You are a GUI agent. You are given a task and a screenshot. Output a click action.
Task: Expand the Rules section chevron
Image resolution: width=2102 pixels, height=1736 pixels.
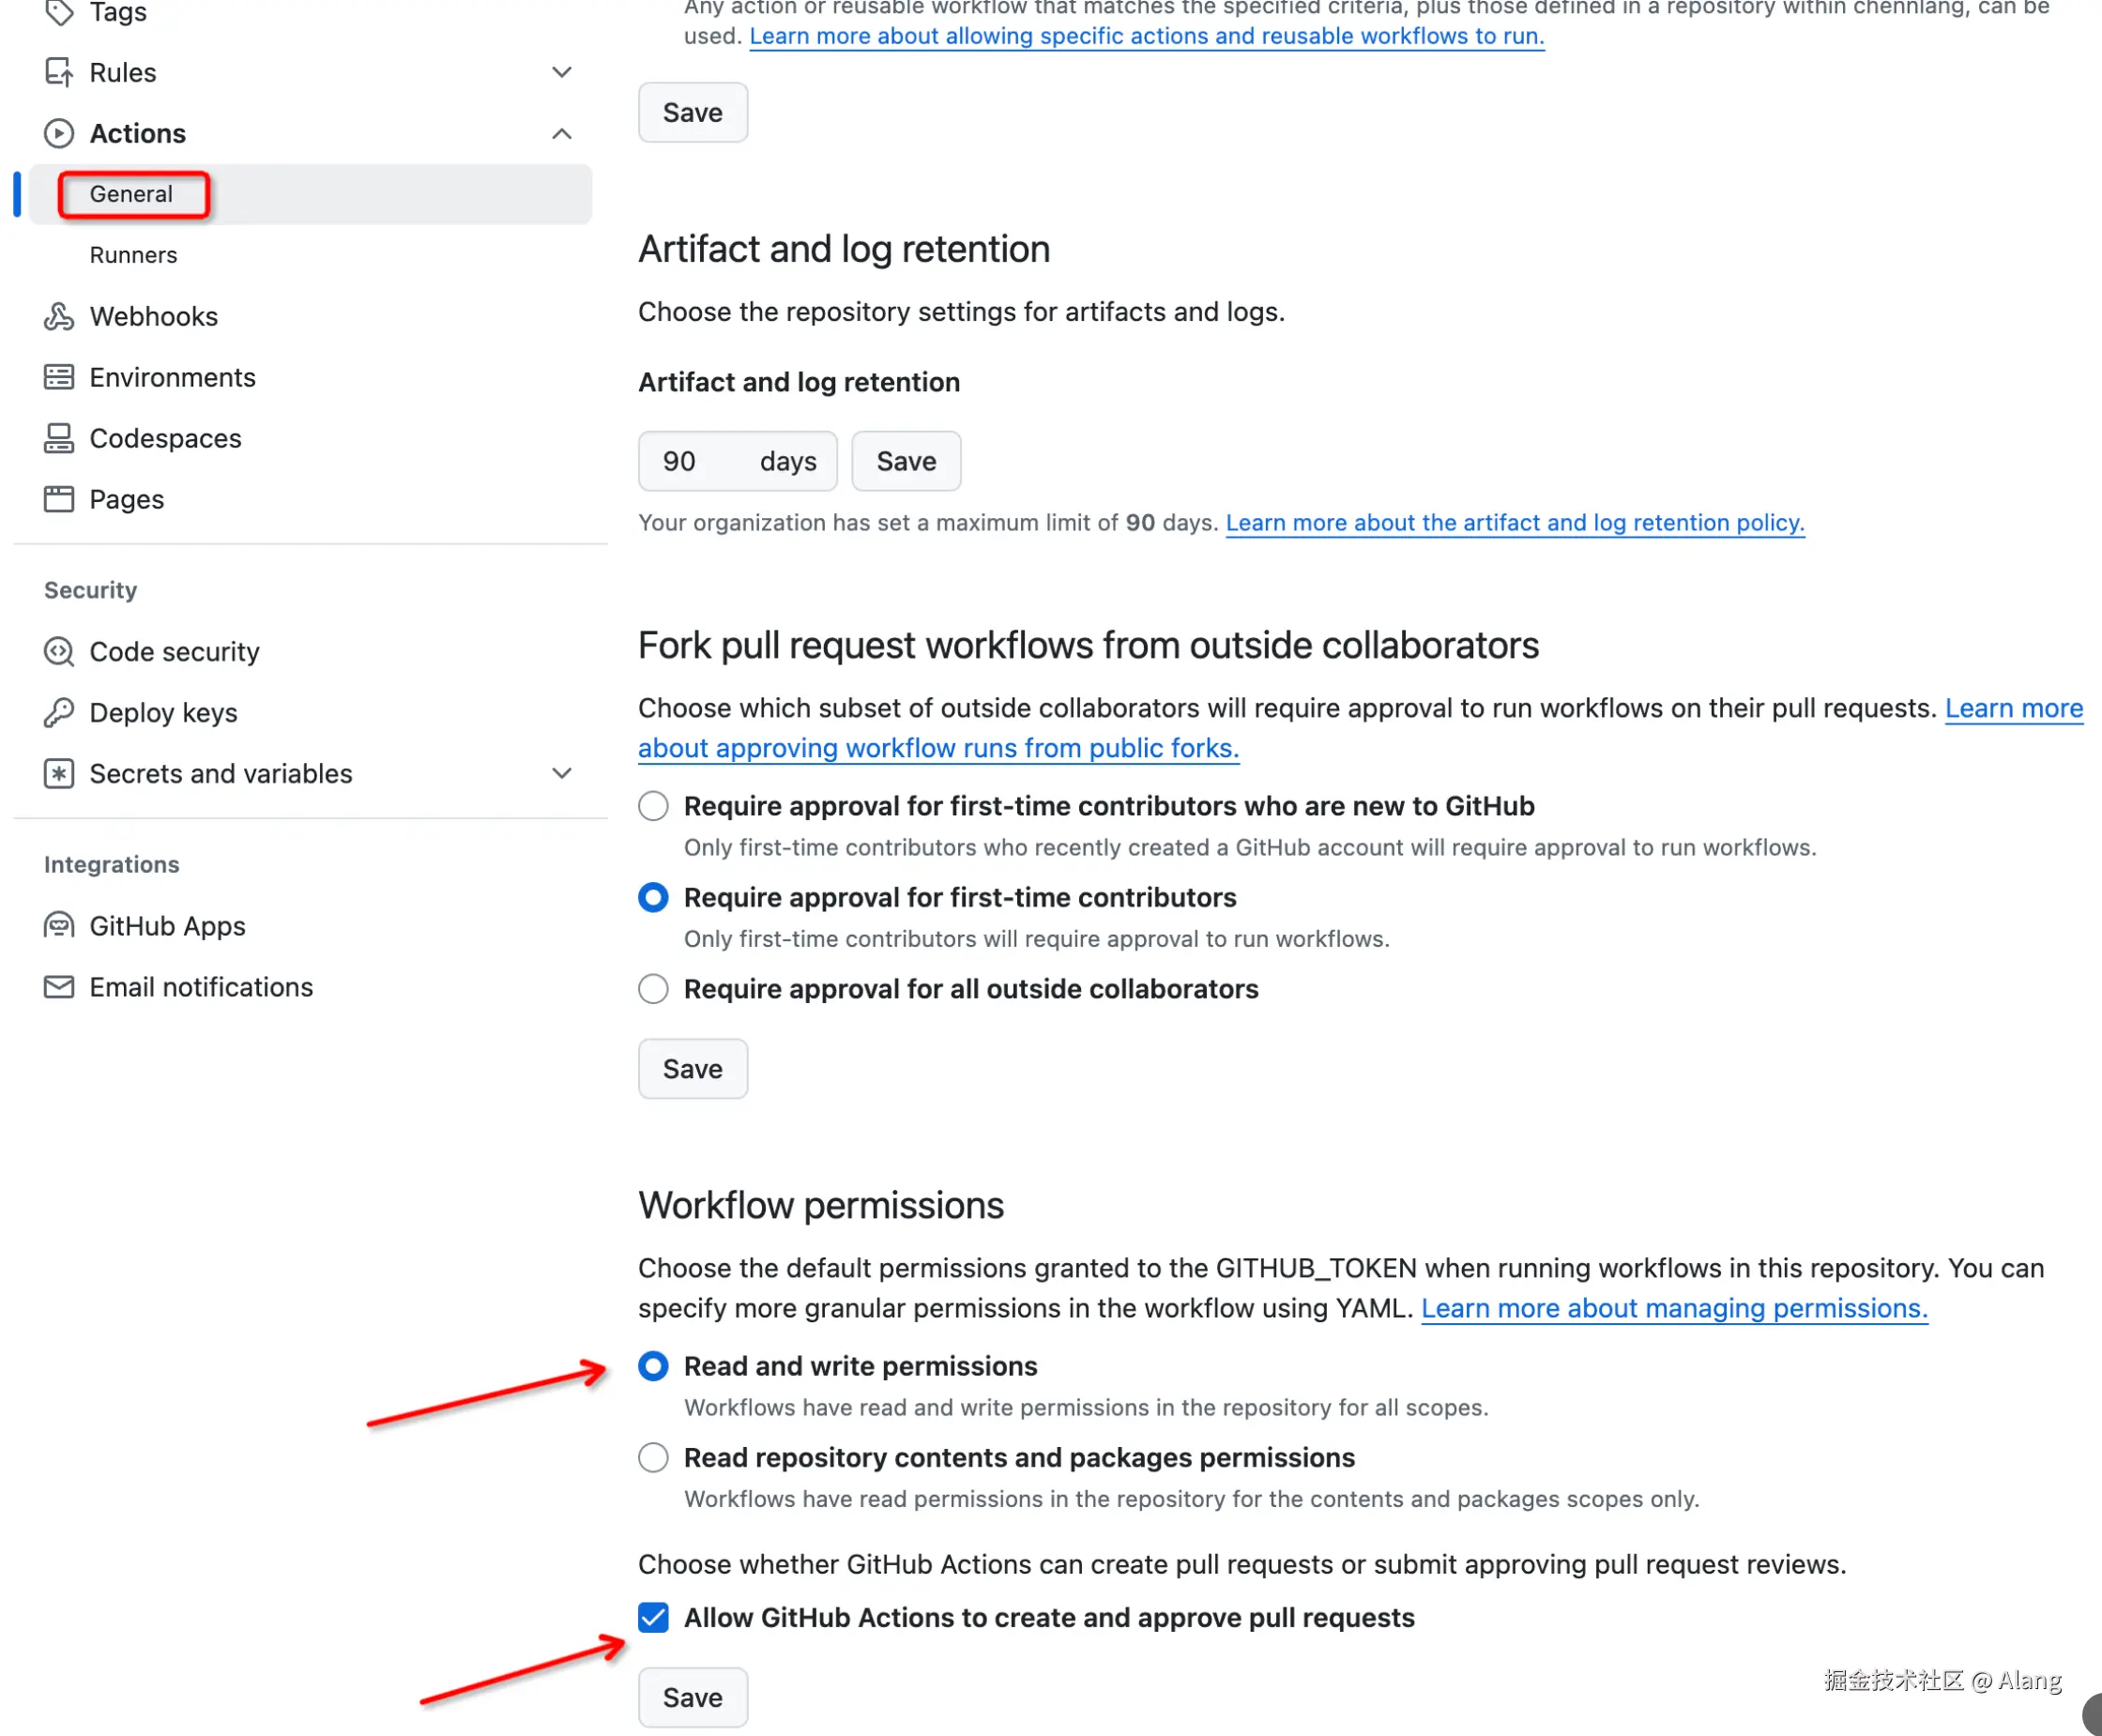click(562, 72)
